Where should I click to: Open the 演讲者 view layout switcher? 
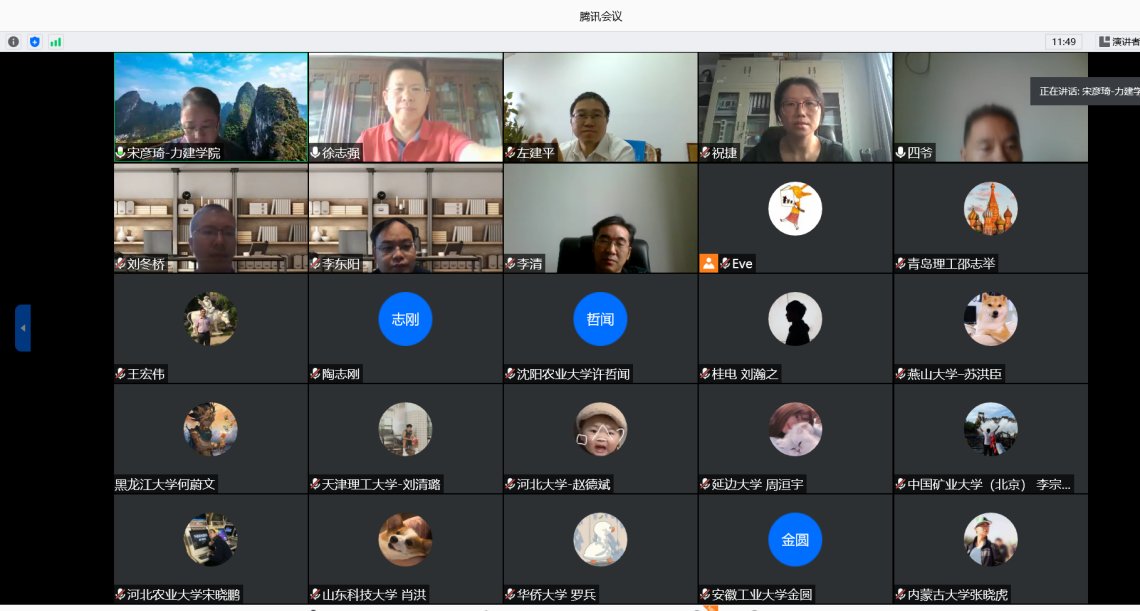[1118, 42]
